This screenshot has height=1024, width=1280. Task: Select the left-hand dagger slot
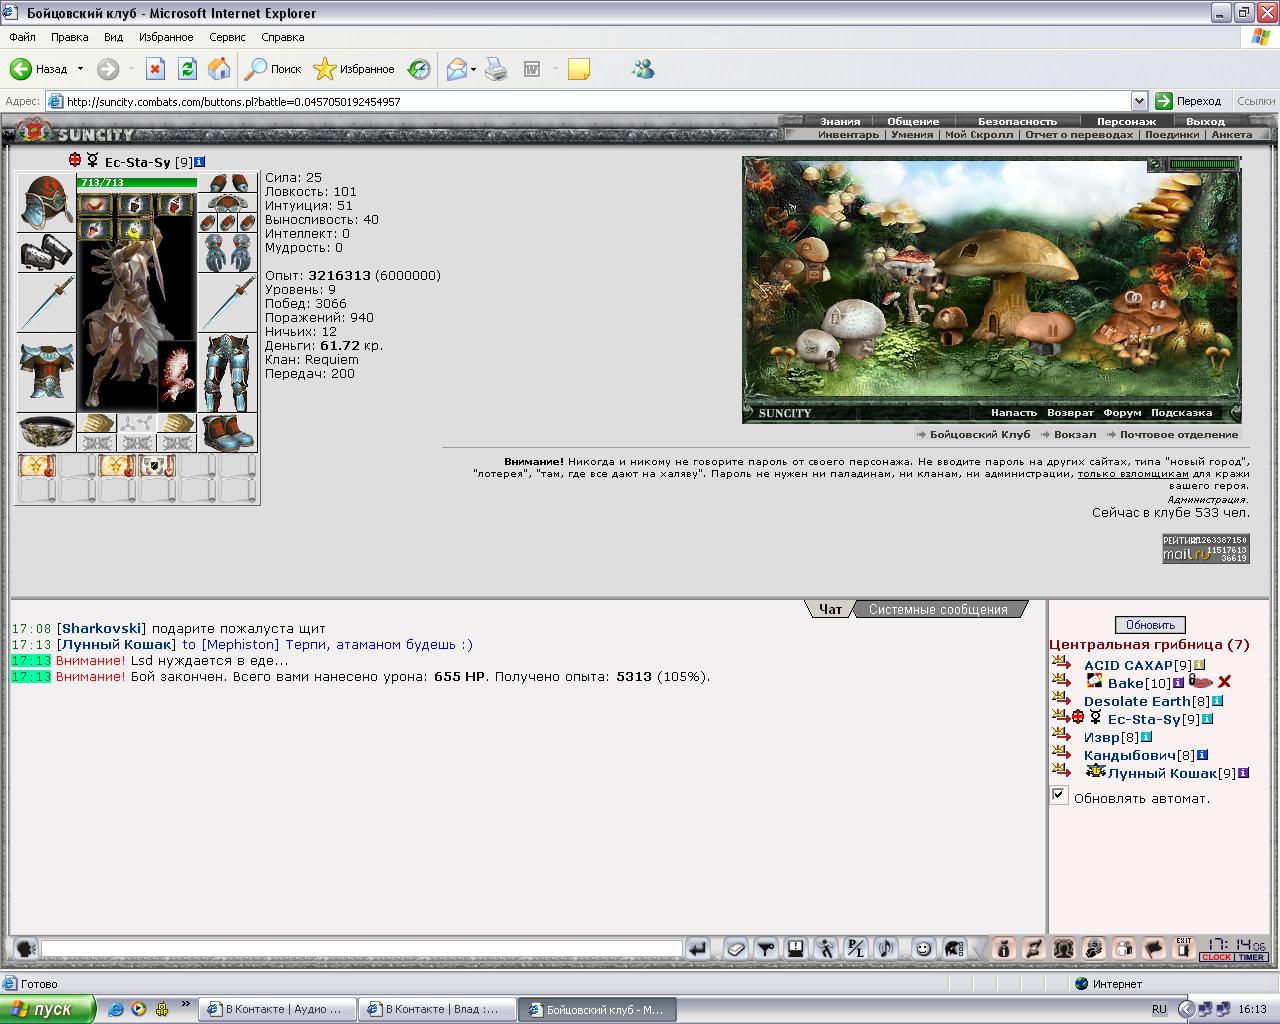(x=46, y=303)
